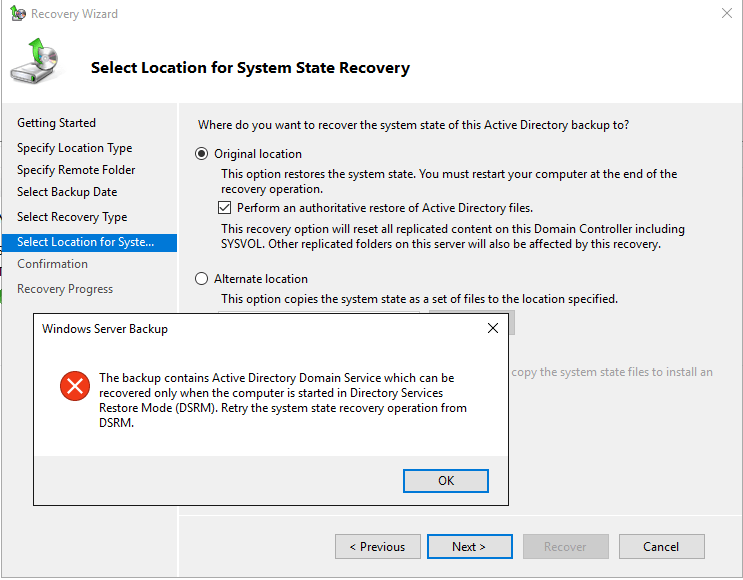Open the Specify Location Type step
Image resolution: width=743 pixels, height=580 pixels.
coord(74,148)
